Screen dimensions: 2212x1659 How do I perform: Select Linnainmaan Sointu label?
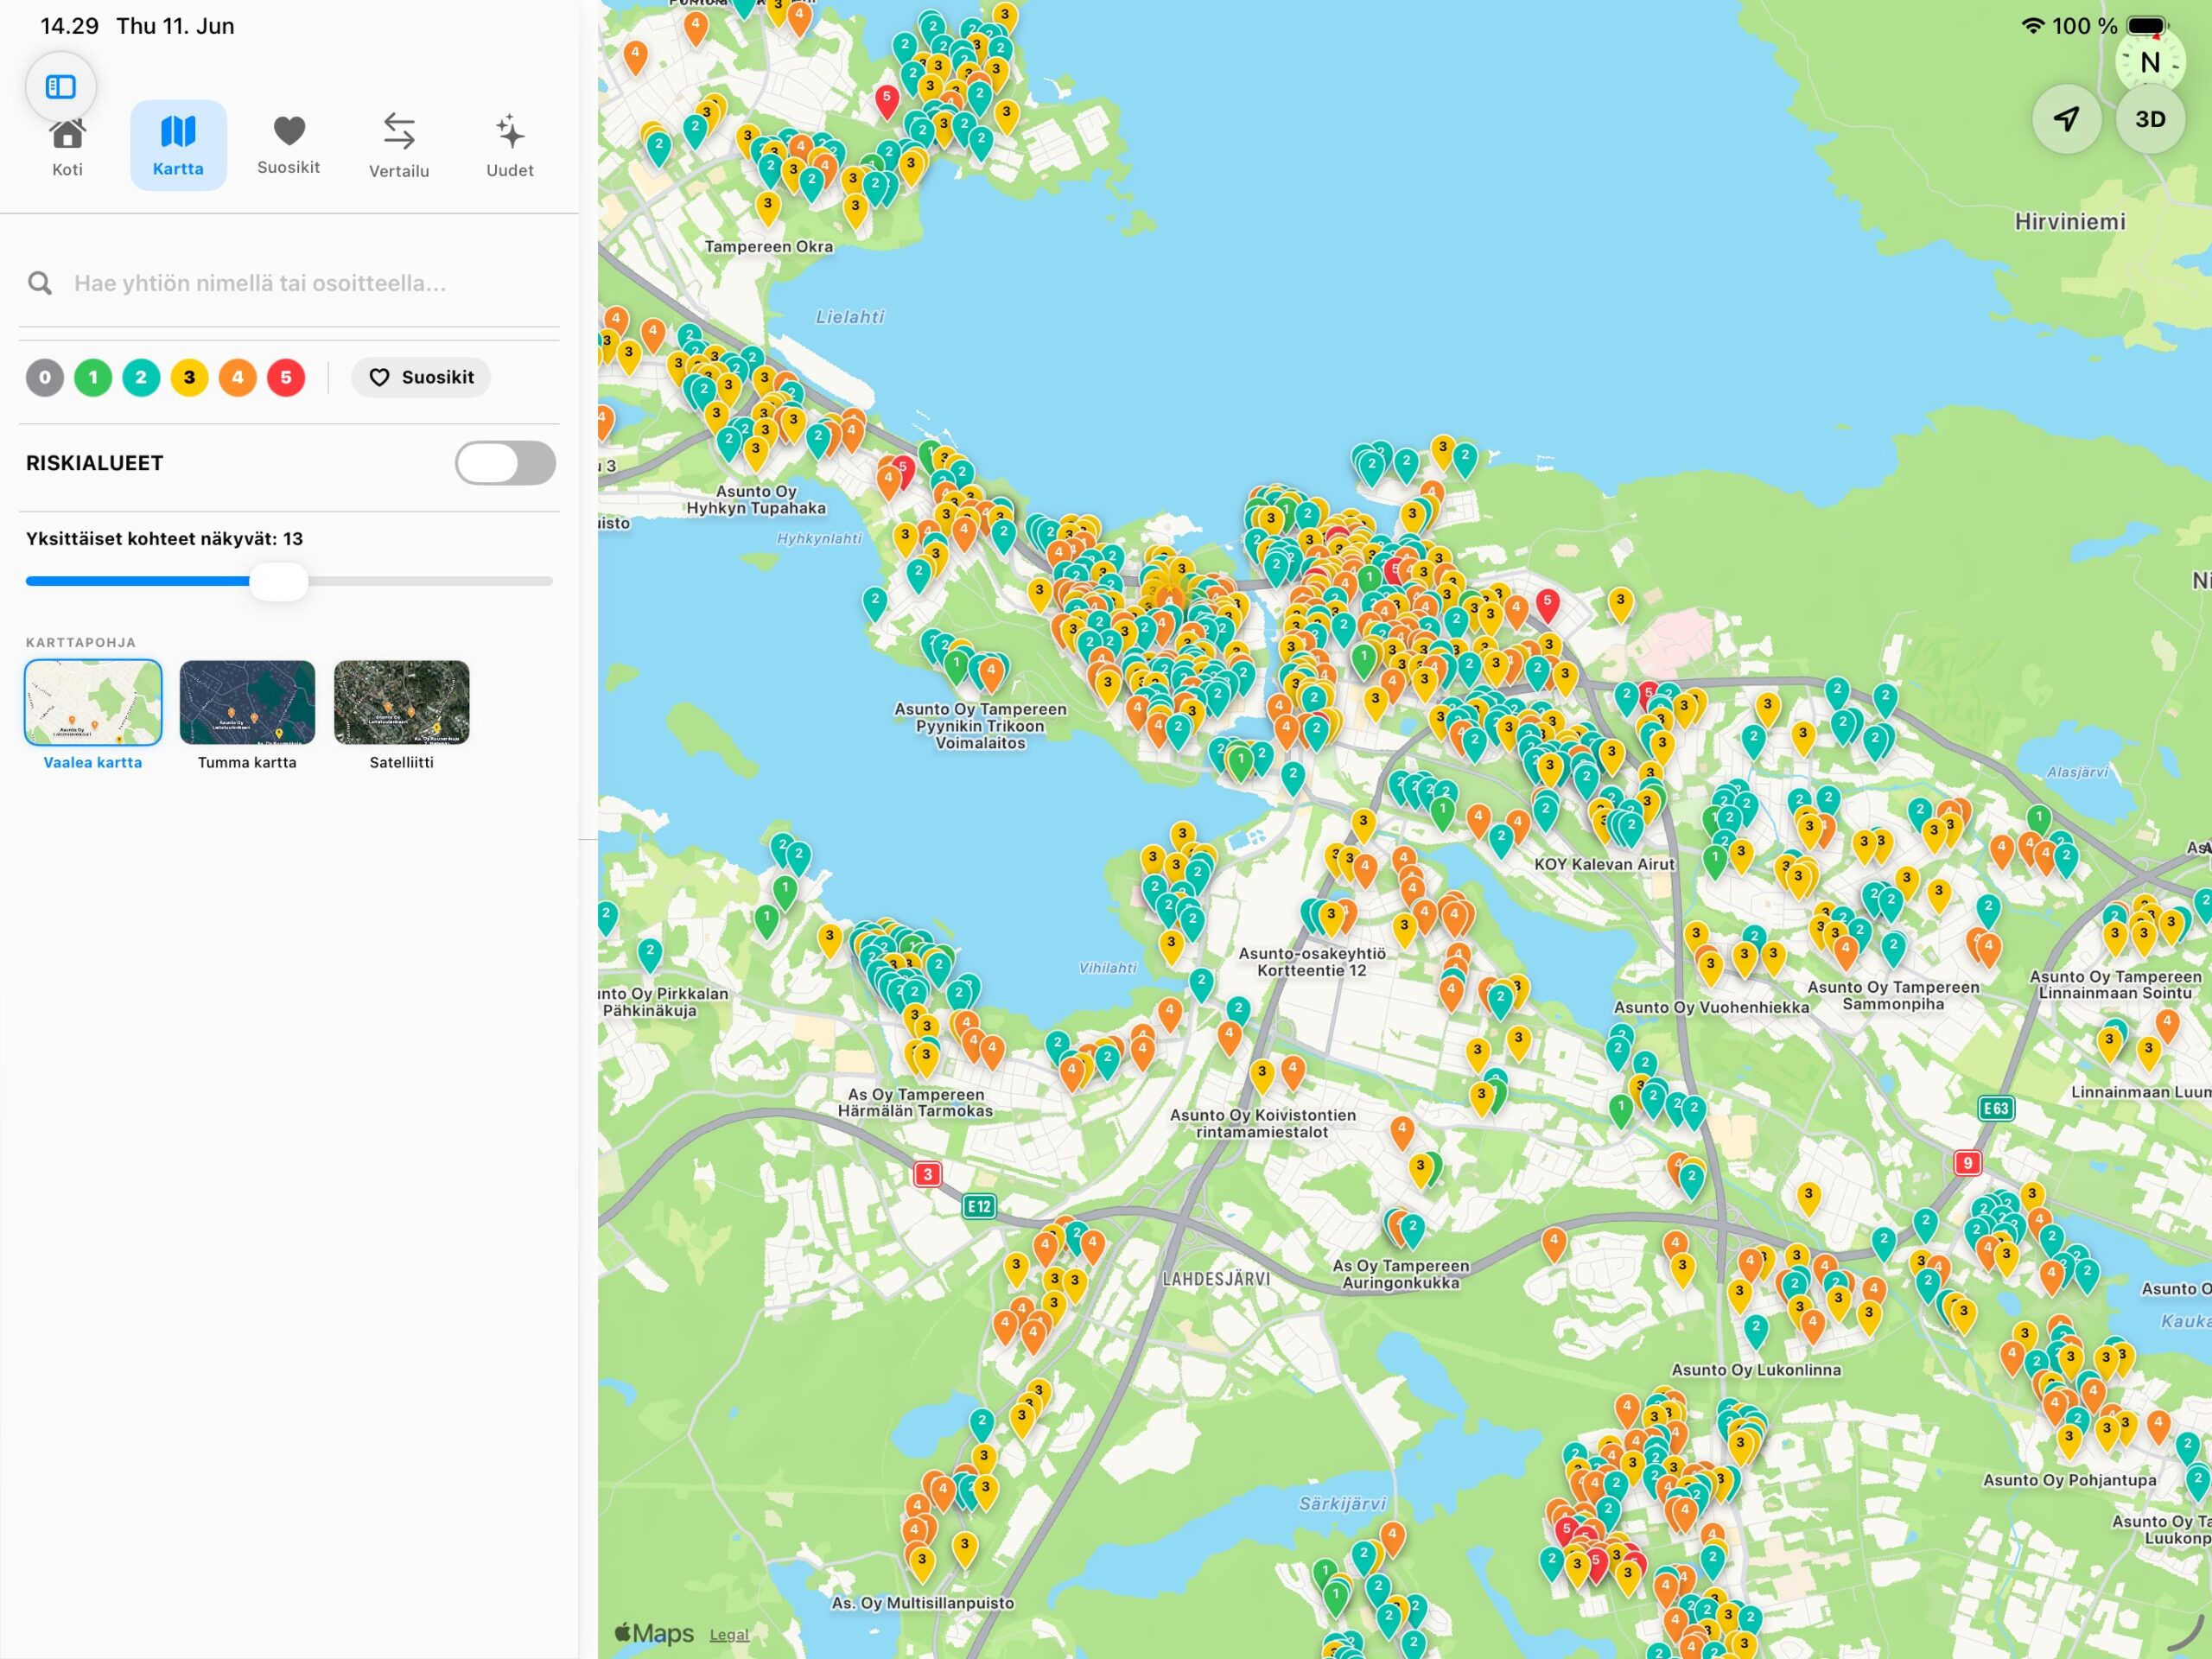coord(2115,985)
